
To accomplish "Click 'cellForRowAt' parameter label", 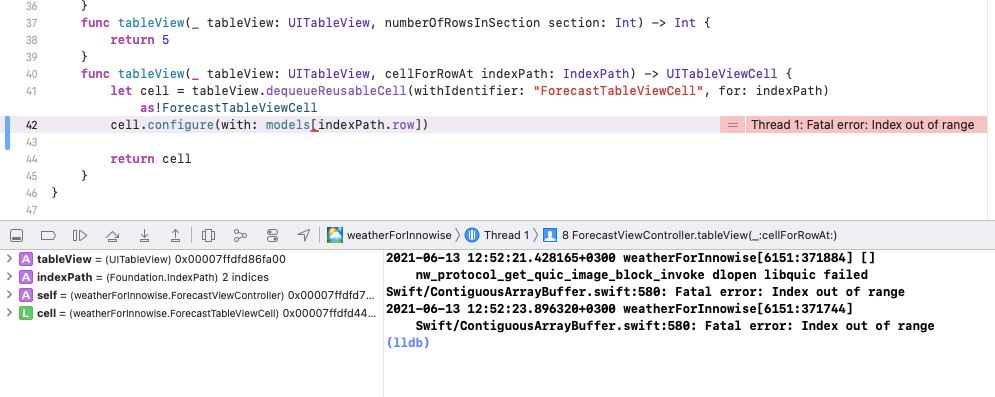I will tap(429, 74).
